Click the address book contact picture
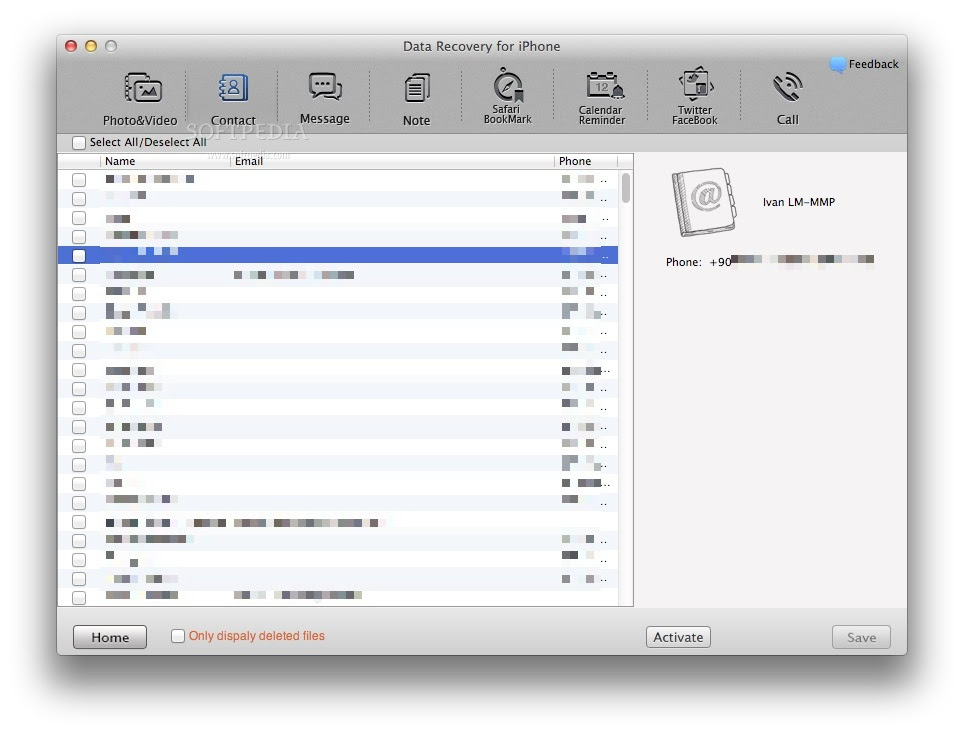This screenshot has height=734, width=964. pos(703,202)
